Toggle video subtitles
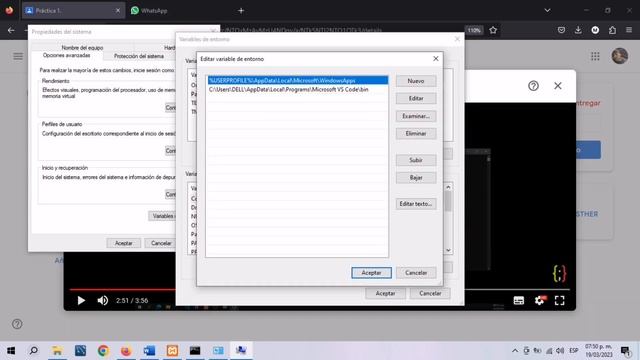 [519, 300]
